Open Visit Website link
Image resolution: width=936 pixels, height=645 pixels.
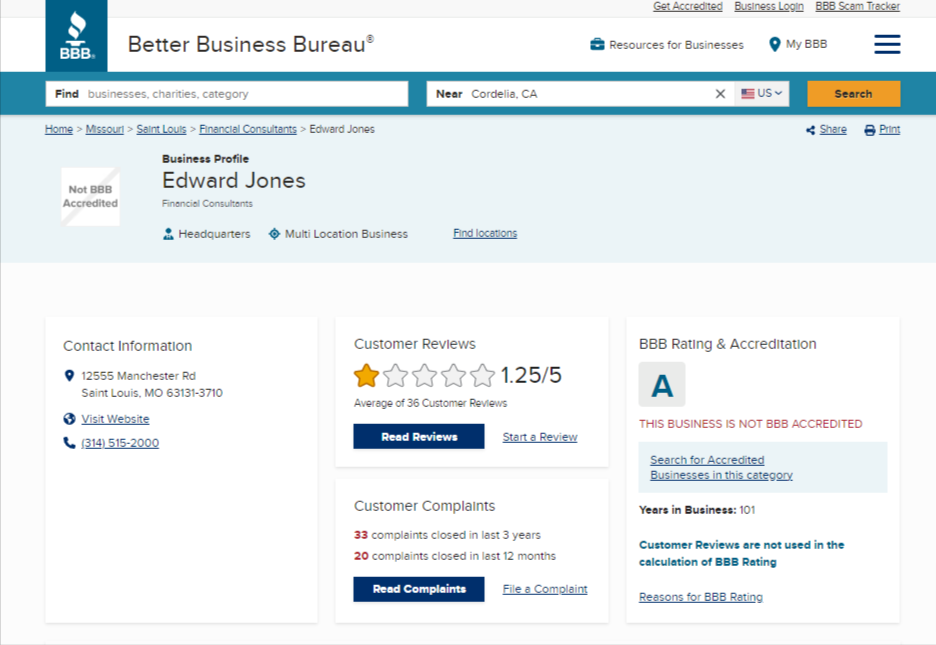pos(115,419)
